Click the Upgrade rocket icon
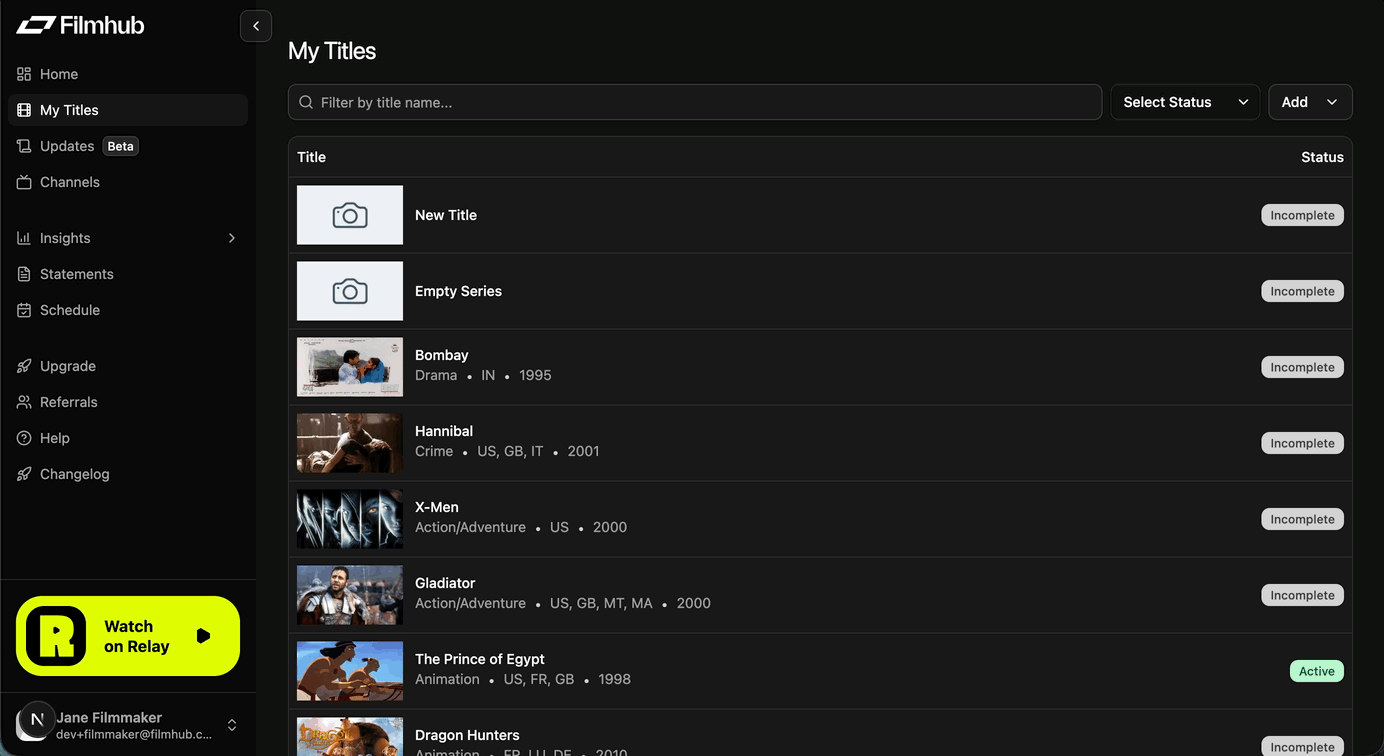 click(x=23, y=366)
